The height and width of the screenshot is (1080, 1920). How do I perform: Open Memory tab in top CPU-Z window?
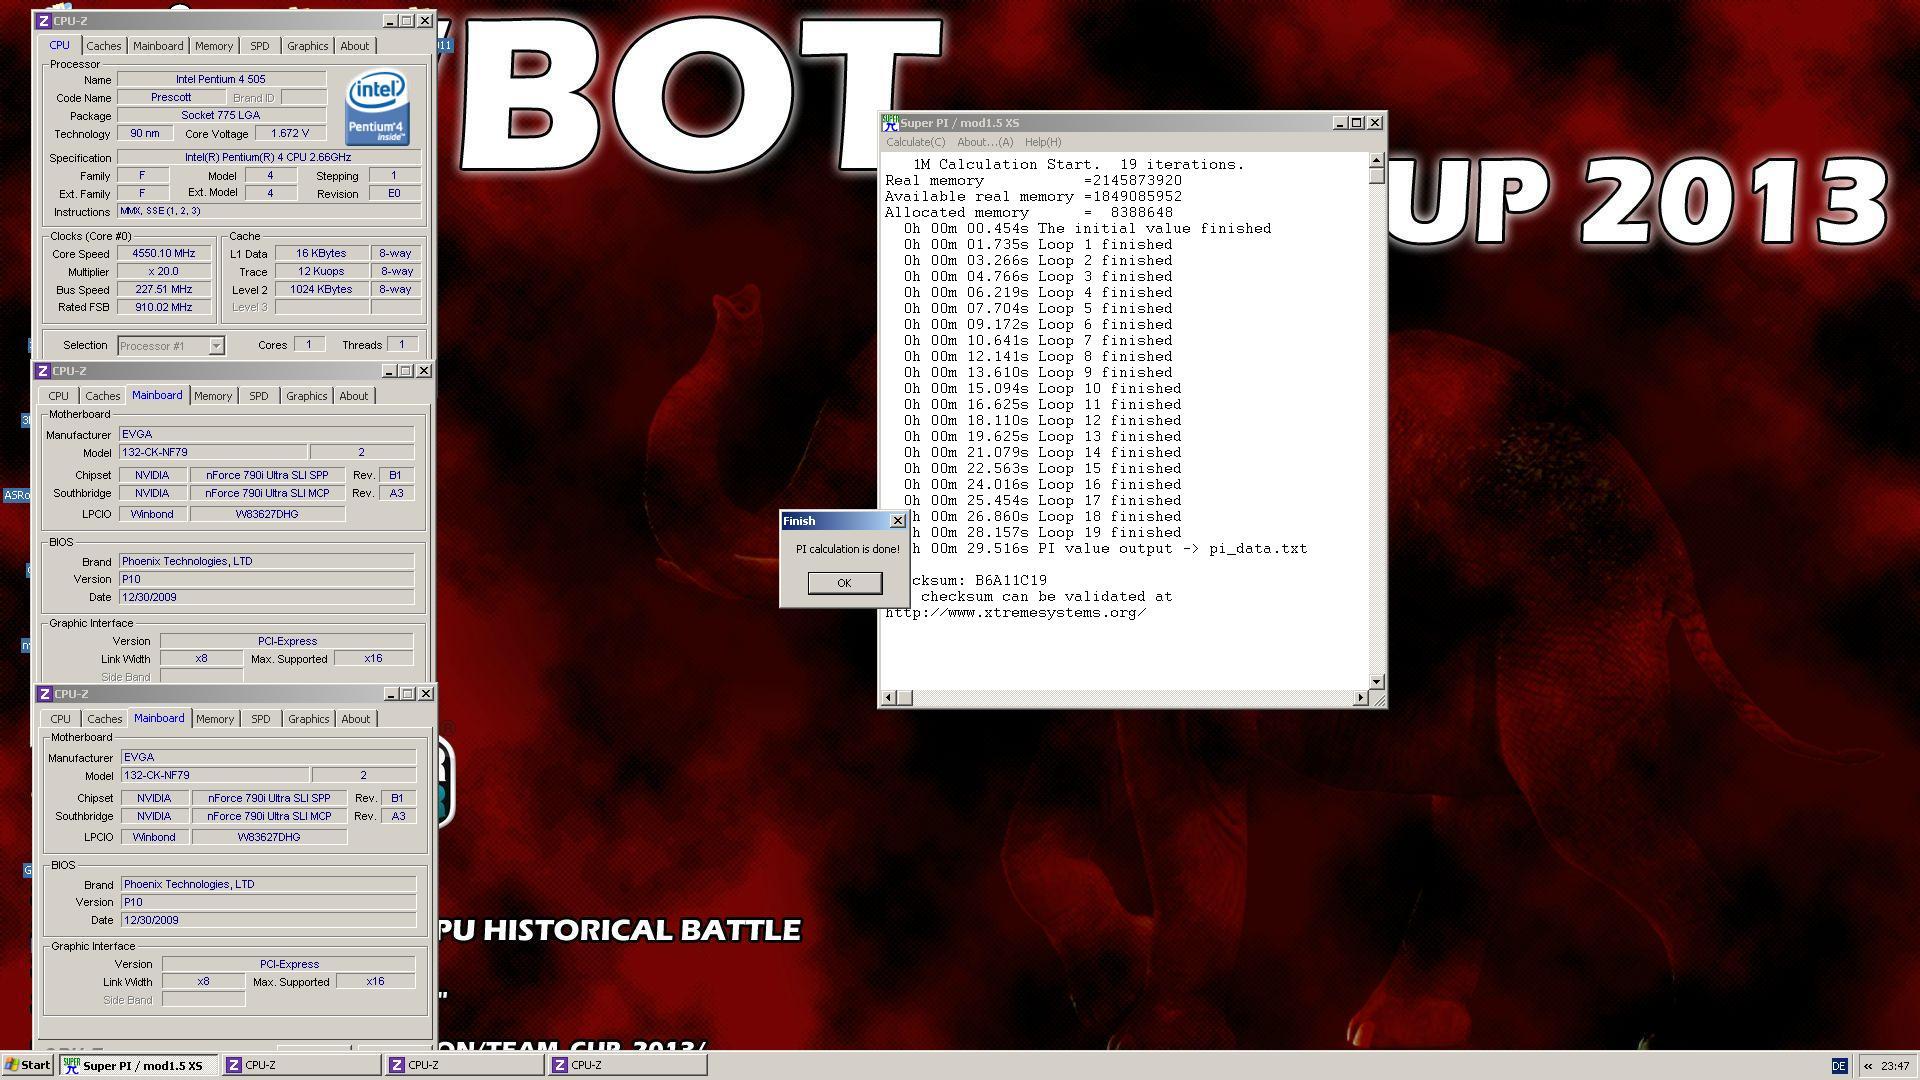(214, 46)
